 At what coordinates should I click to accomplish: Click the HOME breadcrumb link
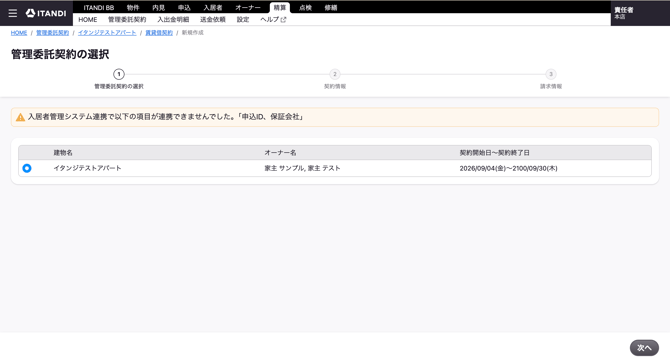19,32
